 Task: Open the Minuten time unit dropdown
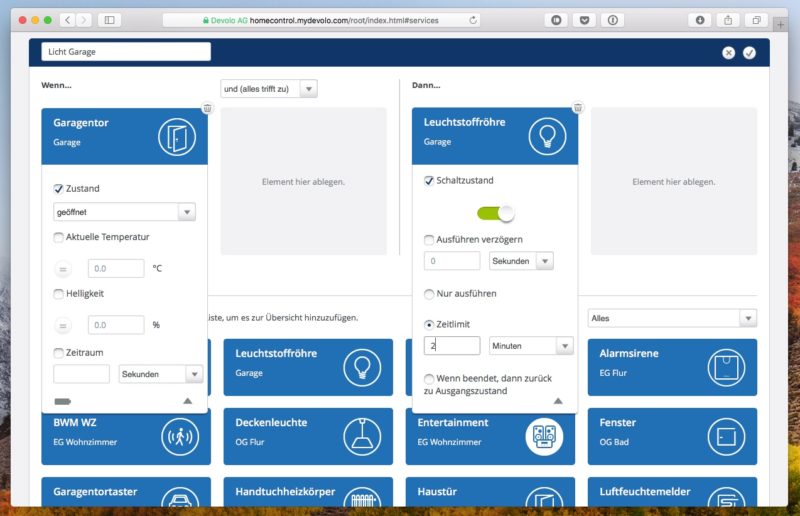[x=530, y=345]
